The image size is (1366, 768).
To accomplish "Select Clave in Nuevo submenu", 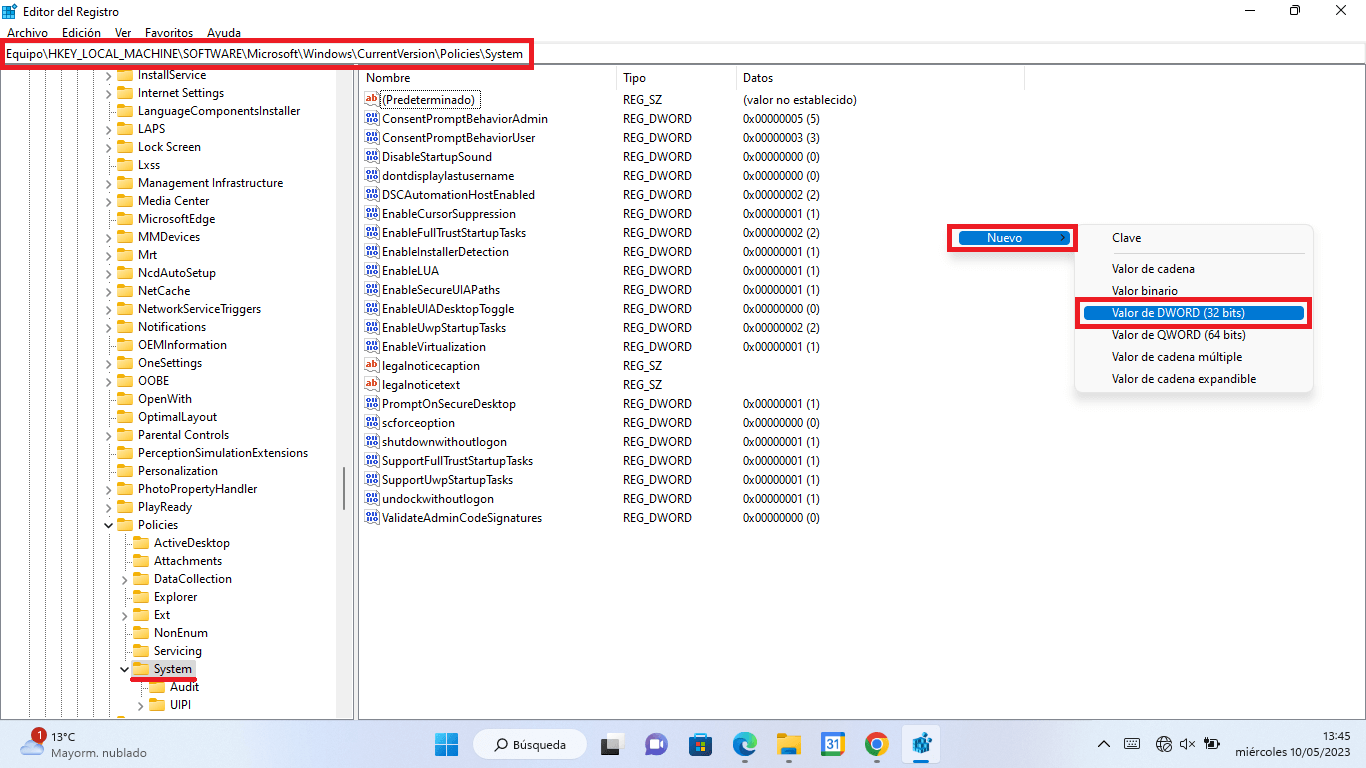I will click(1126, 238).
